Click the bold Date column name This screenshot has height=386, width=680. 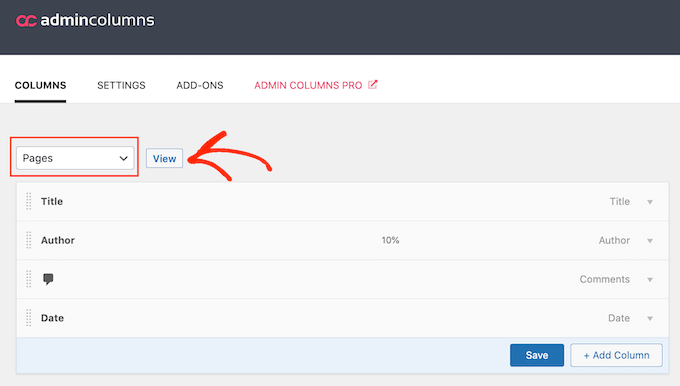(x=52, y=318)
